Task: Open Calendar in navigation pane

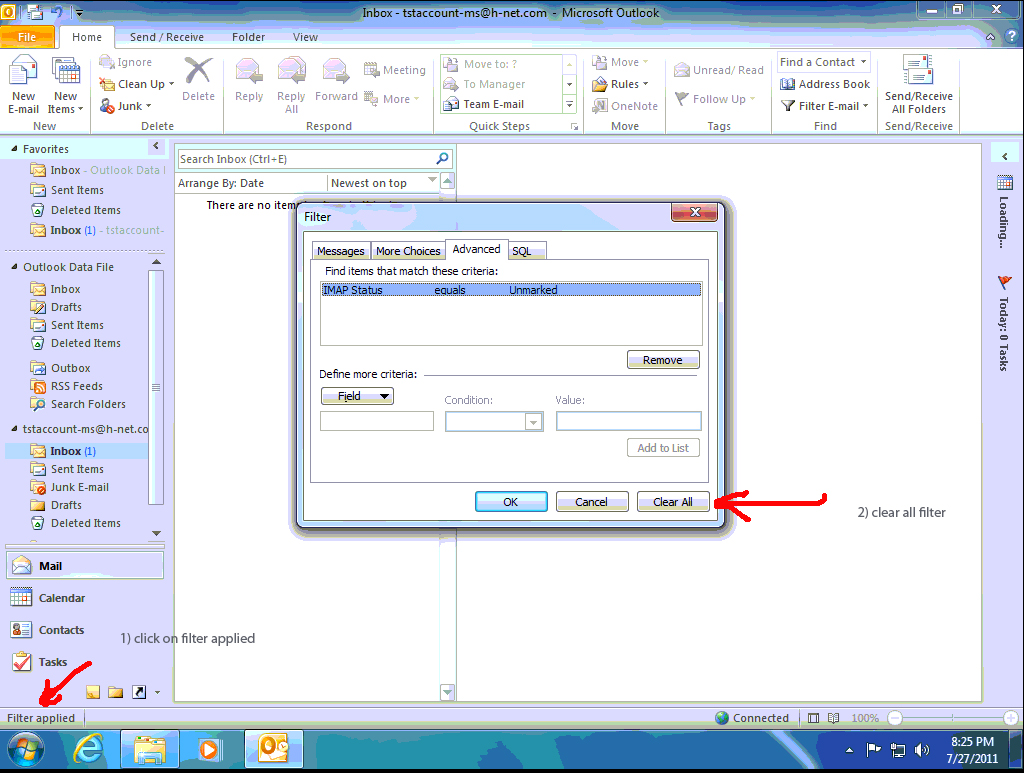Action: (62, 598)
